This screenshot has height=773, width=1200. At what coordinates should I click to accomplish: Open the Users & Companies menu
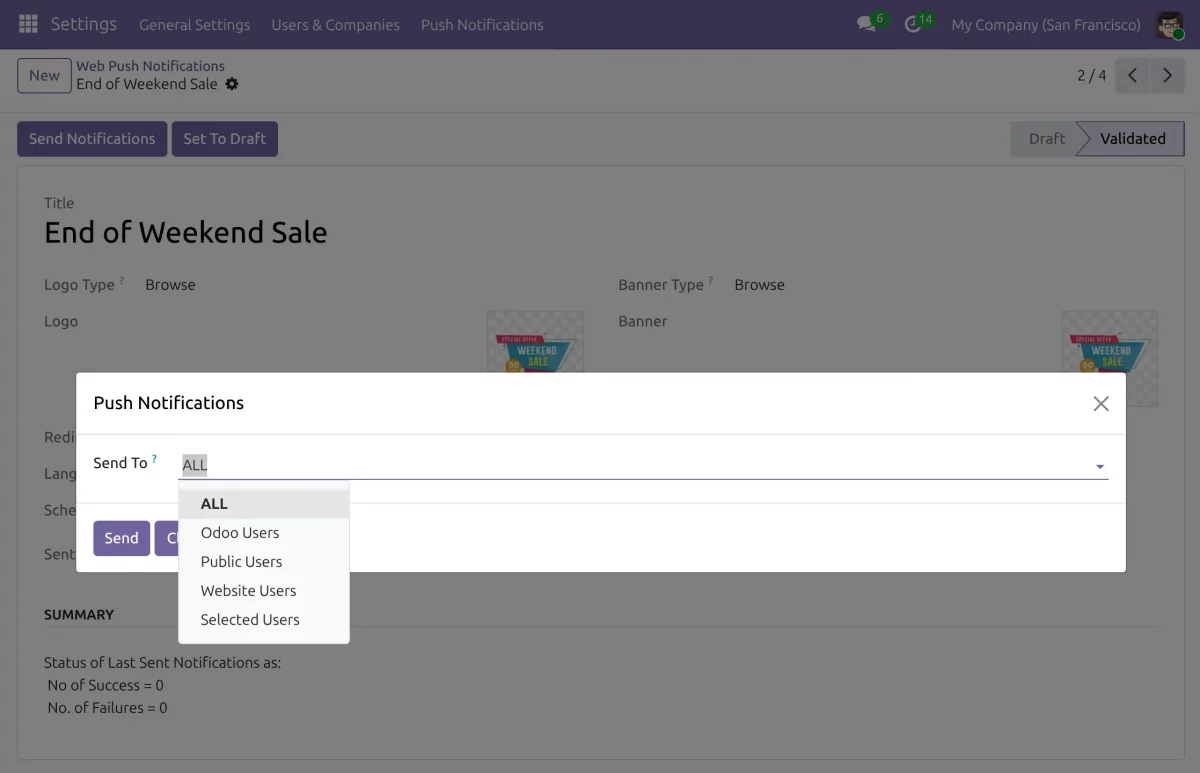click(x=335, y=25)
